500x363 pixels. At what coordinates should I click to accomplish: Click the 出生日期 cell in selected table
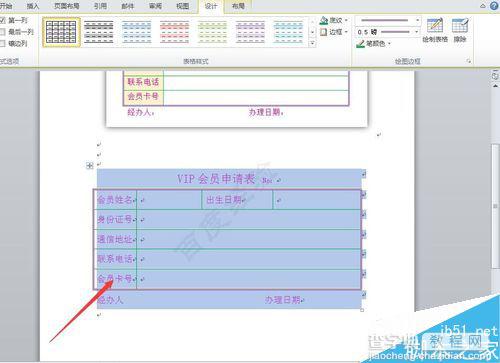pyautogui.click(x=237, y=199)
